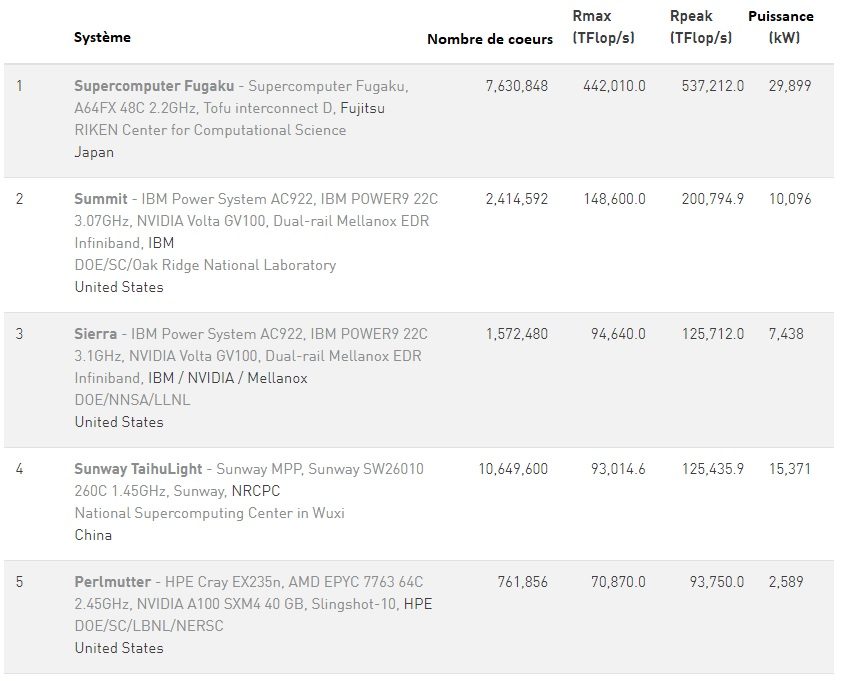This screenshot has height=681, width=844.
Task: Click the DOE/NNSA/LLNL site link
Action: (x=132, y=400)
